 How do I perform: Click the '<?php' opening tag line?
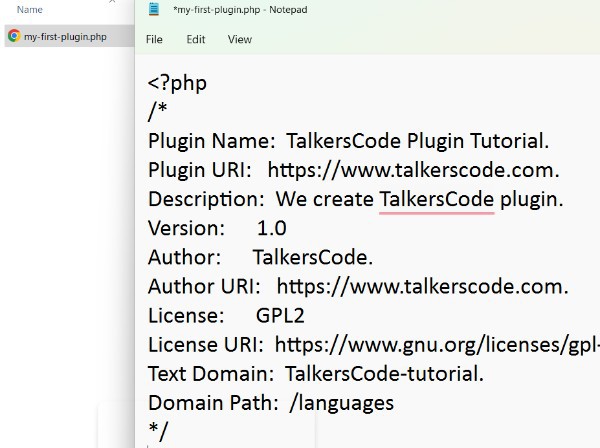tap(177, 83)
